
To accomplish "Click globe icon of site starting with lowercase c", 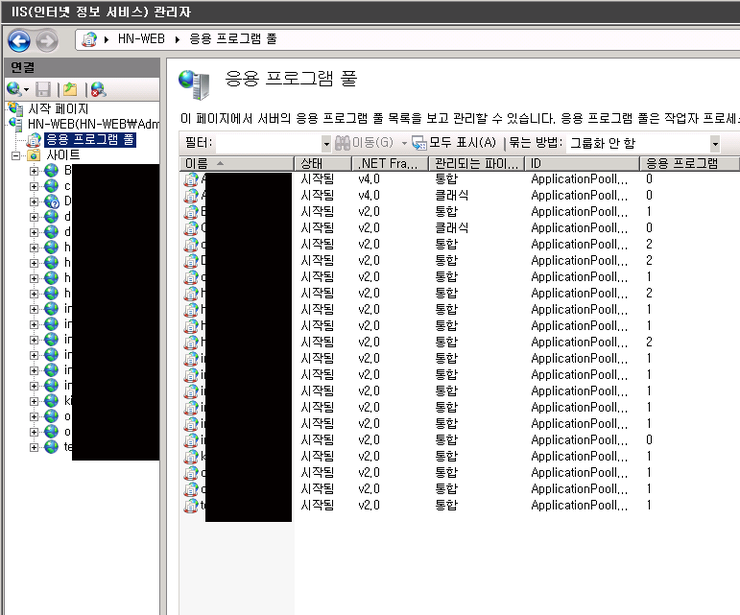I will click(x=51, y=186).
